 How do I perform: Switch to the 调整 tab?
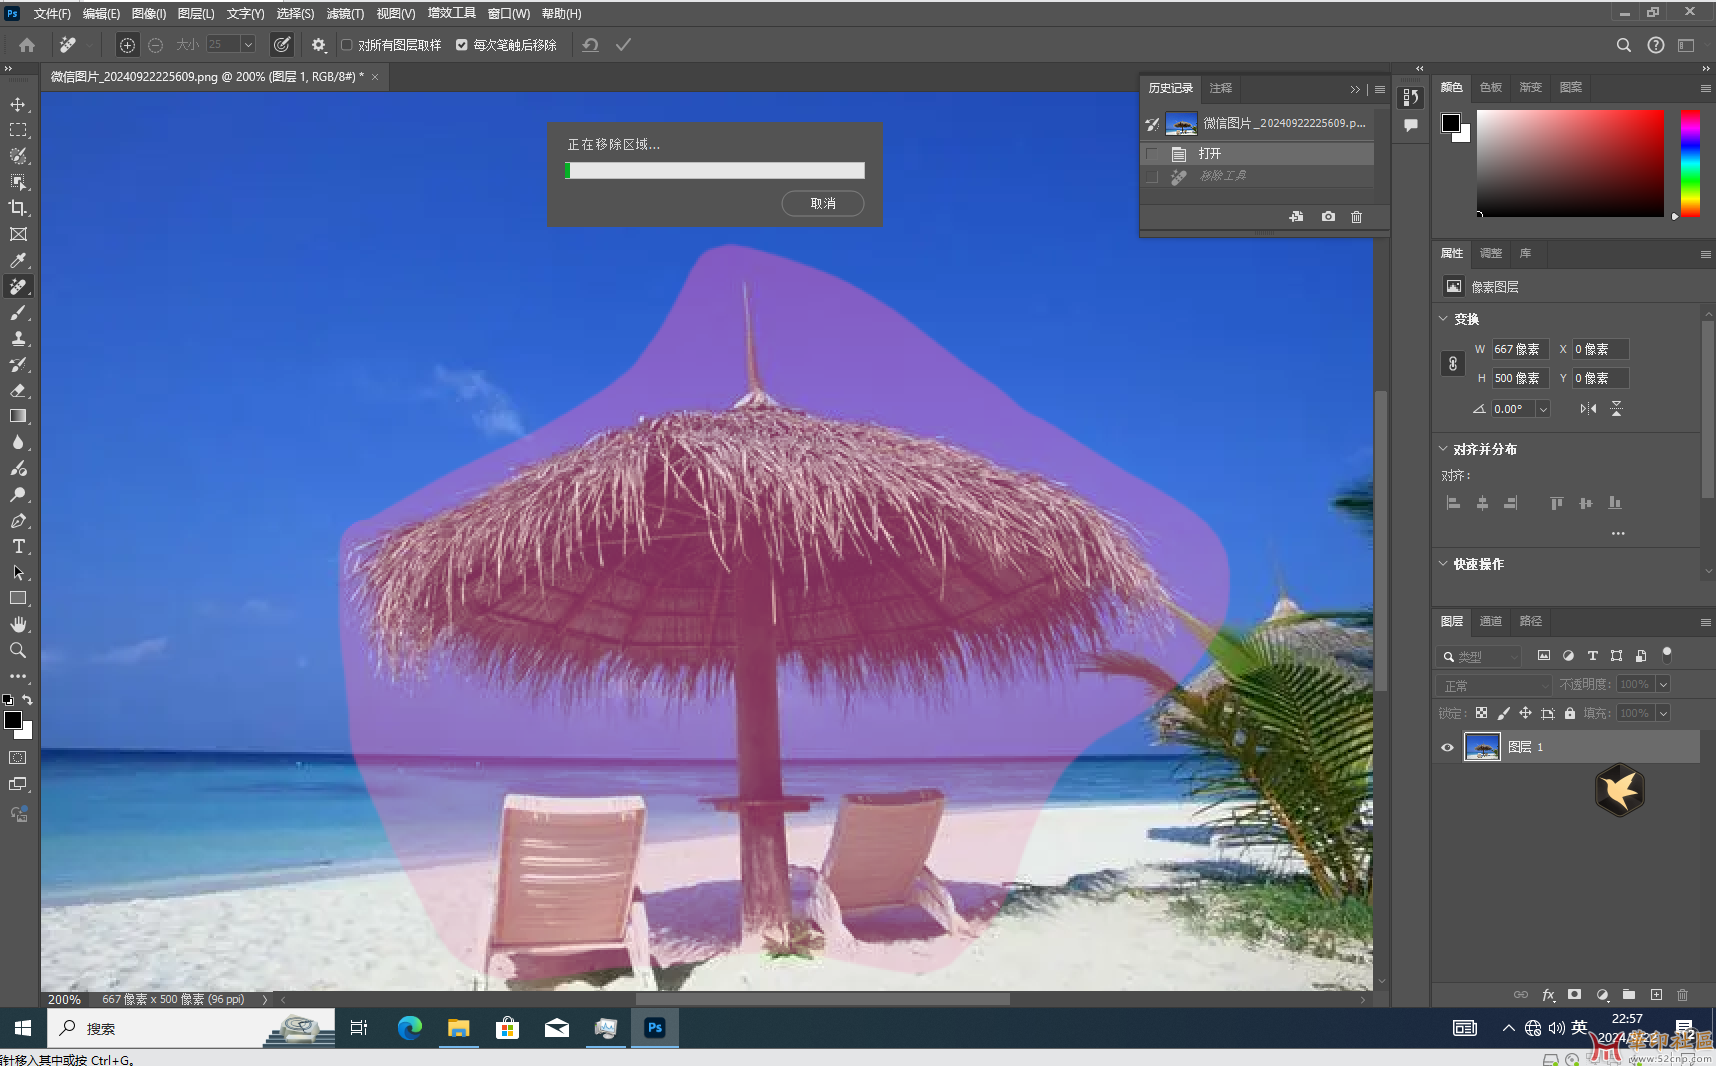pyautogui.click(x=1491, y=253)
